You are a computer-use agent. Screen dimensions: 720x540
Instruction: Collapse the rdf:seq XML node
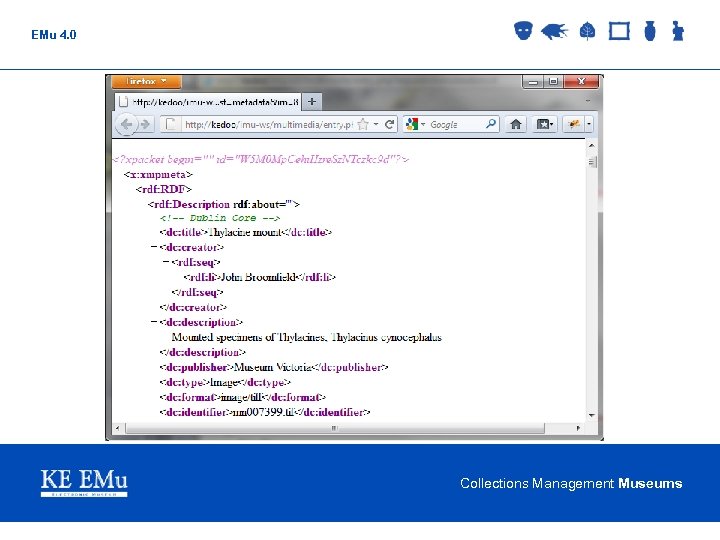[x=166, y=262]
